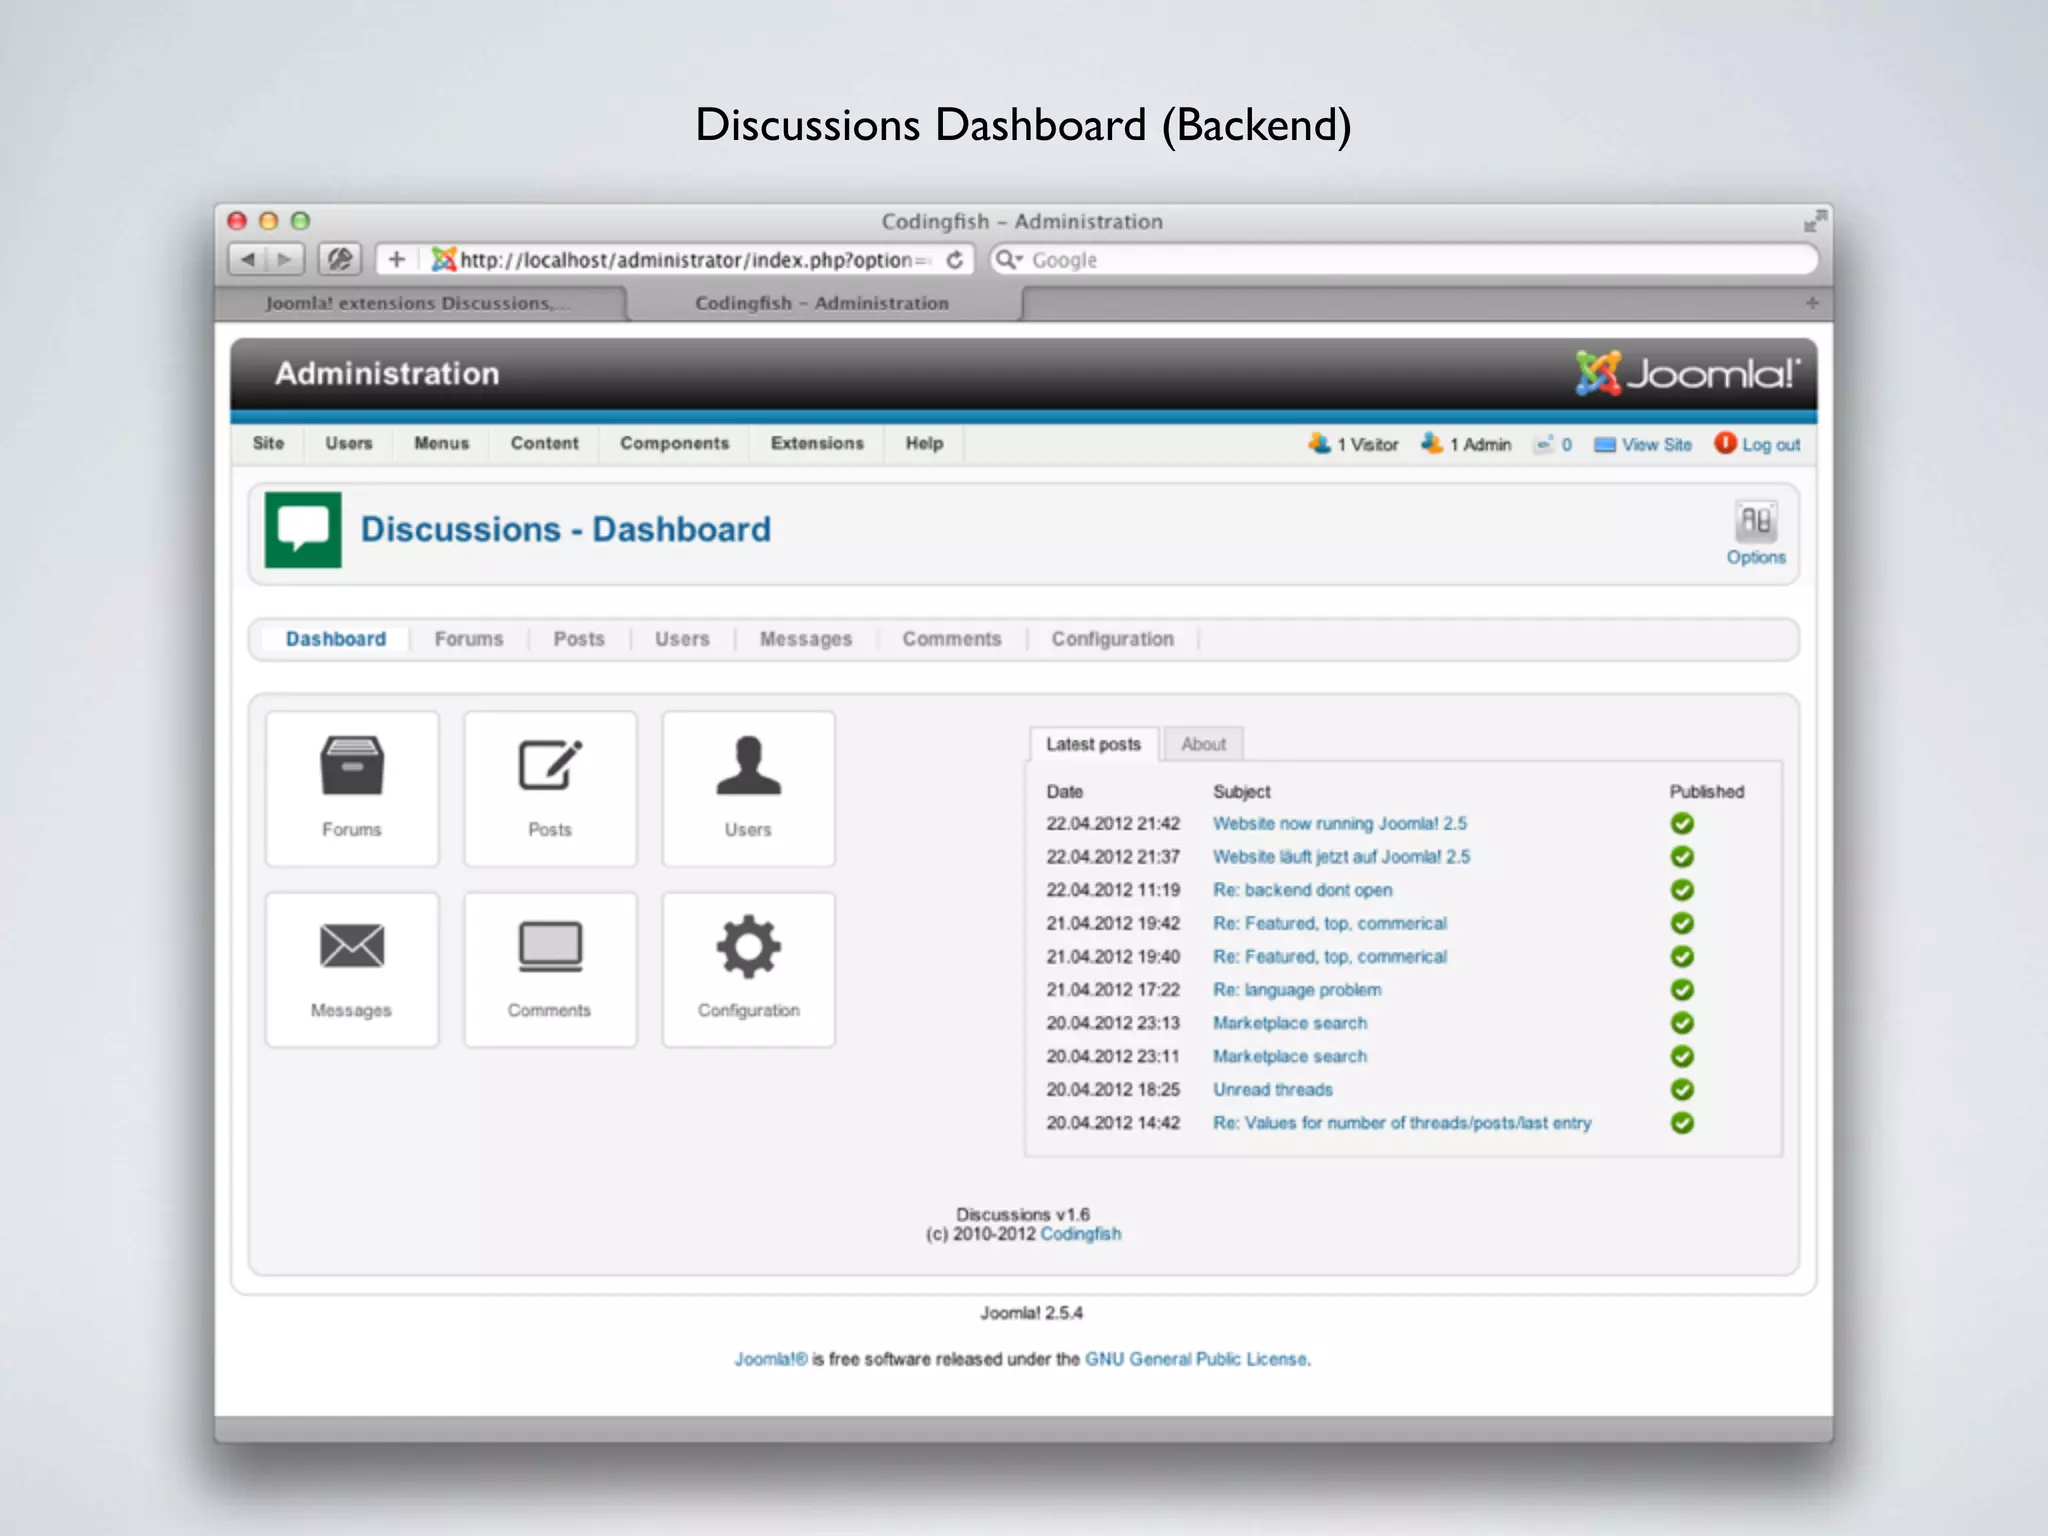Click the green Discussions speech bubble logo

(303, 529)
